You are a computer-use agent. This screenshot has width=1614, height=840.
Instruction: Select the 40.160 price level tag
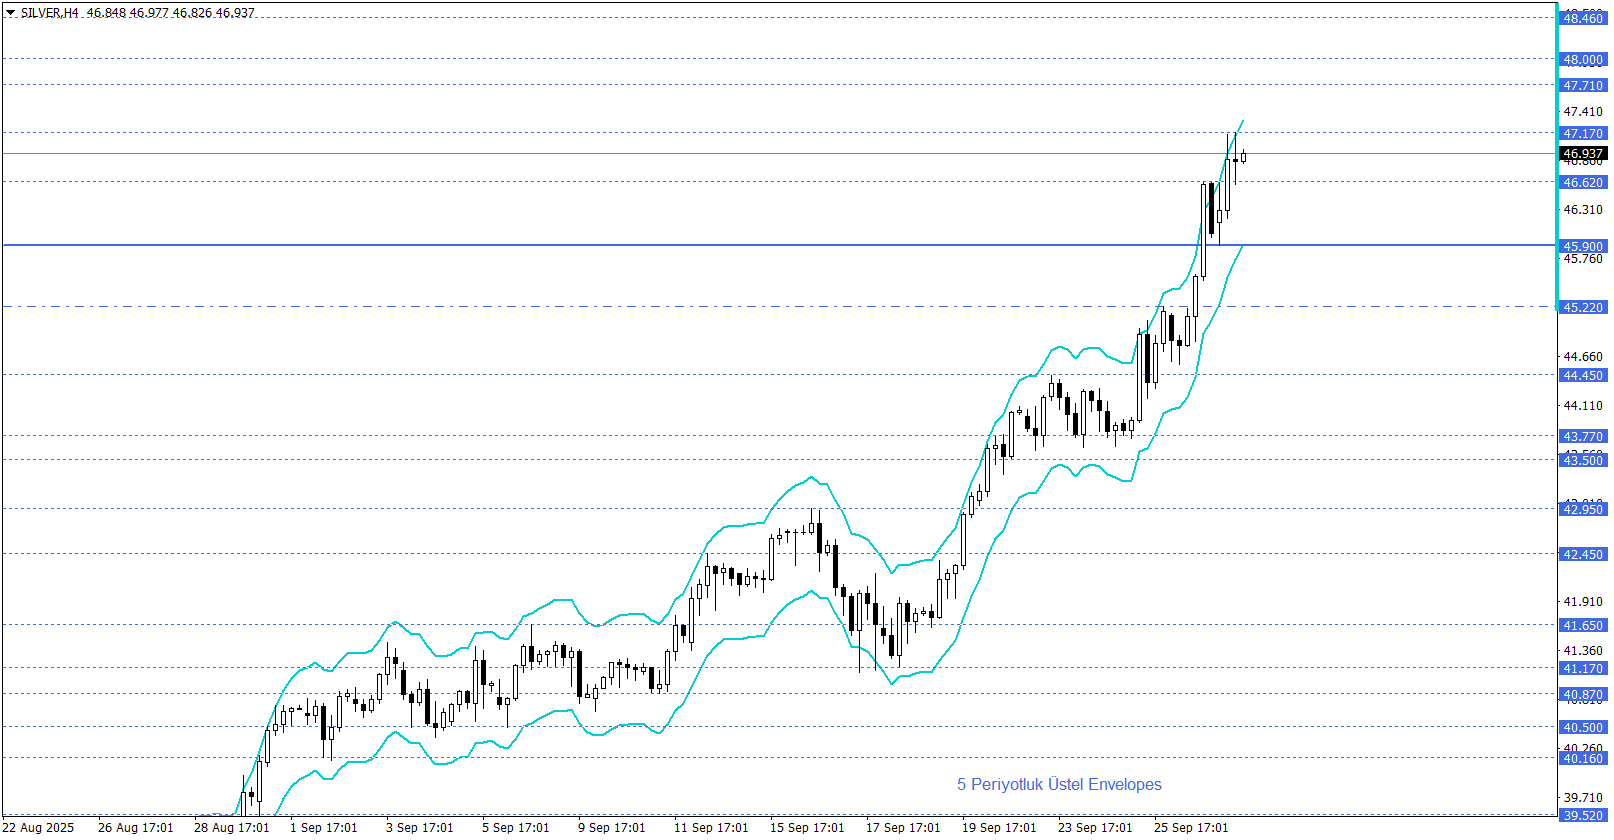(x=1583, y=758)
